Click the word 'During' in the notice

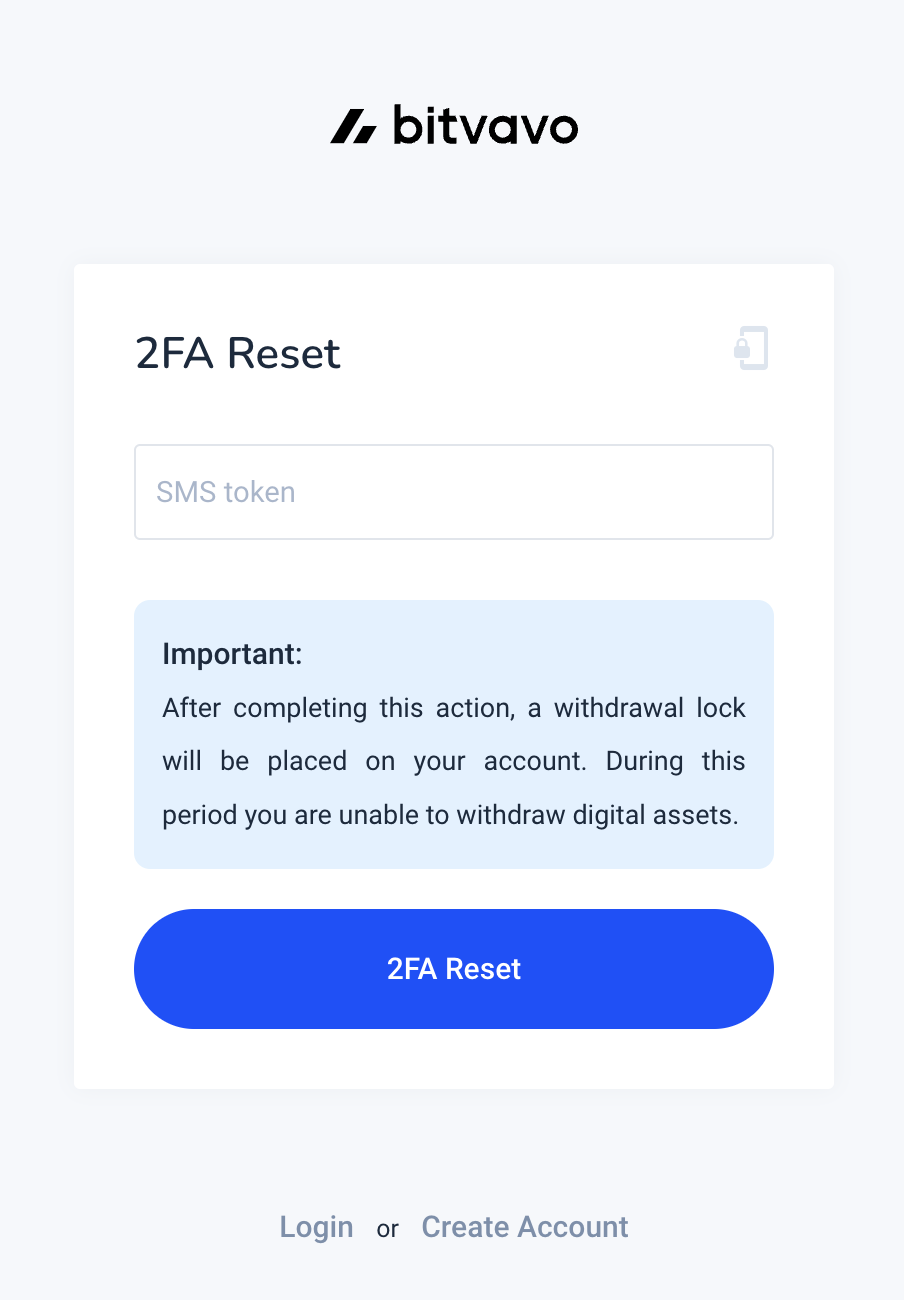click(x=643, y=761)
